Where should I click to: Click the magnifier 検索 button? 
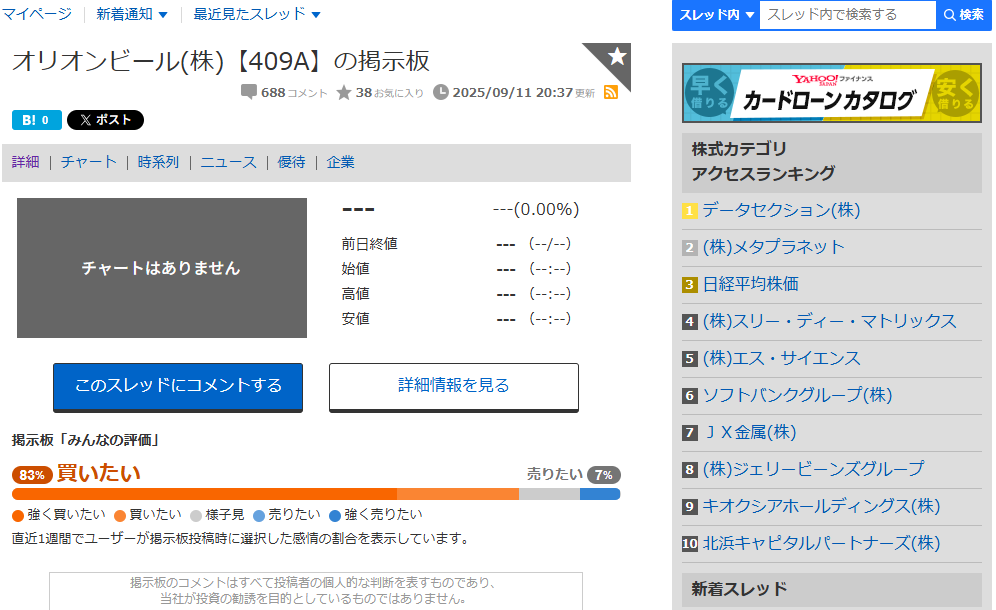pyautogui.click(x=964, y=15)
